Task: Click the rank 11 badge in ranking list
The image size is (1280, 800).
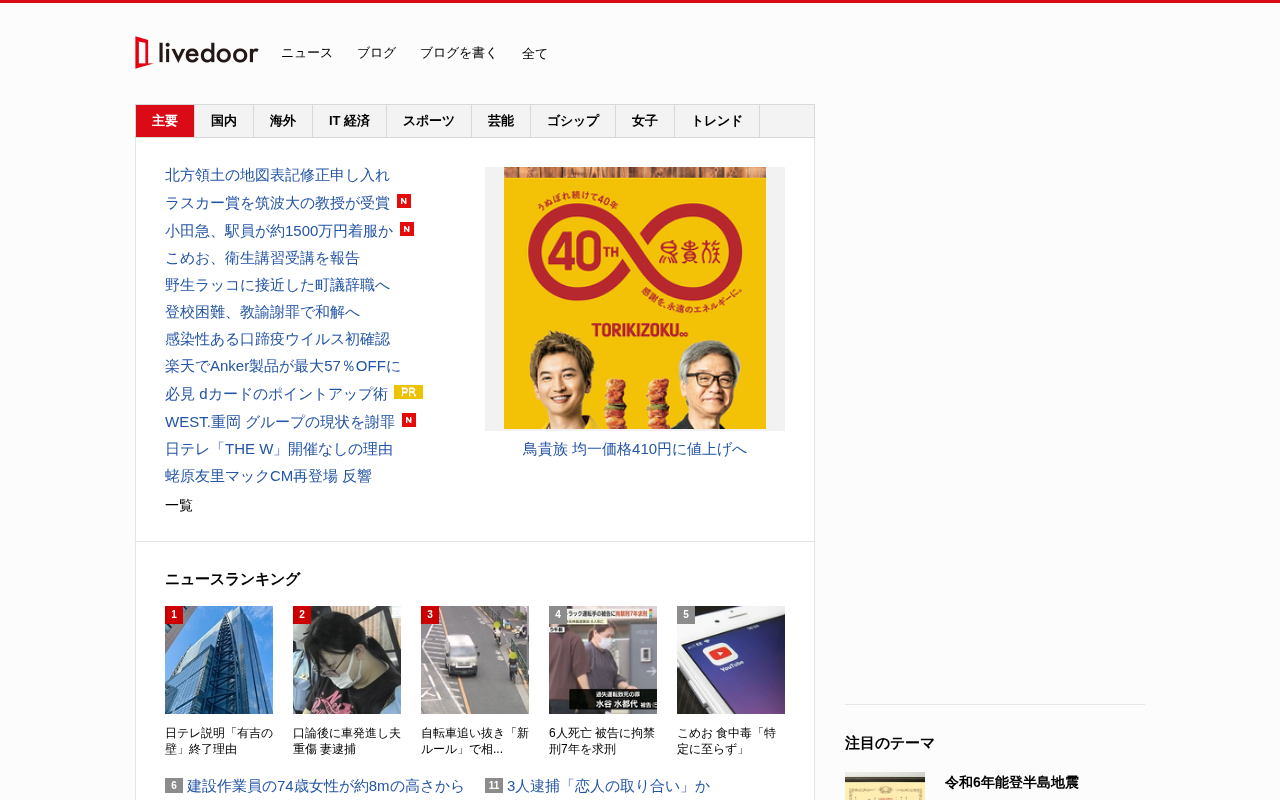Action: 494,785
